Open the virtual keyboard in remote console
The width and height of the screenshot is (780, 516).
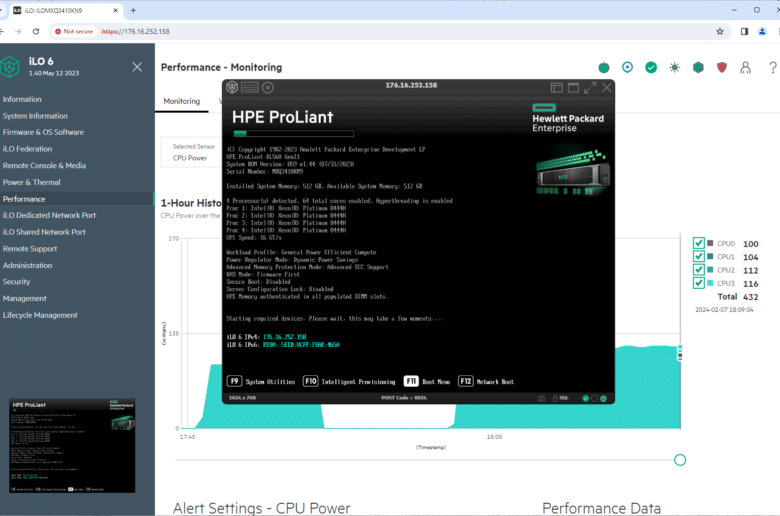[250, 88]
